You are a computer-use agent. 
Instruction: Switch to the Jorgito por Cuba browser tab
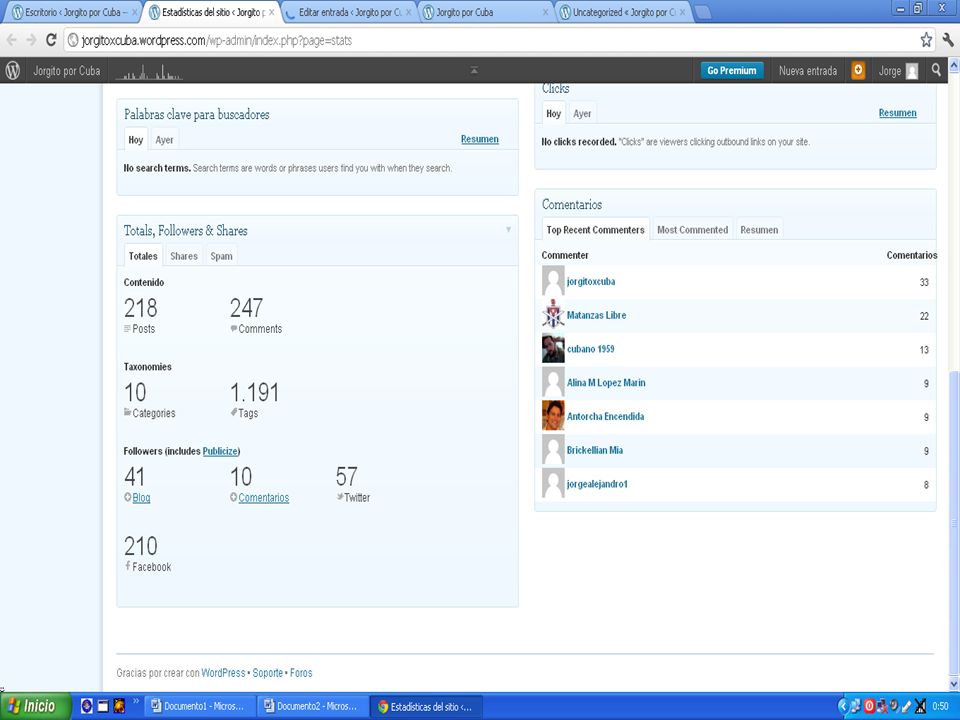tap(487, 12)
